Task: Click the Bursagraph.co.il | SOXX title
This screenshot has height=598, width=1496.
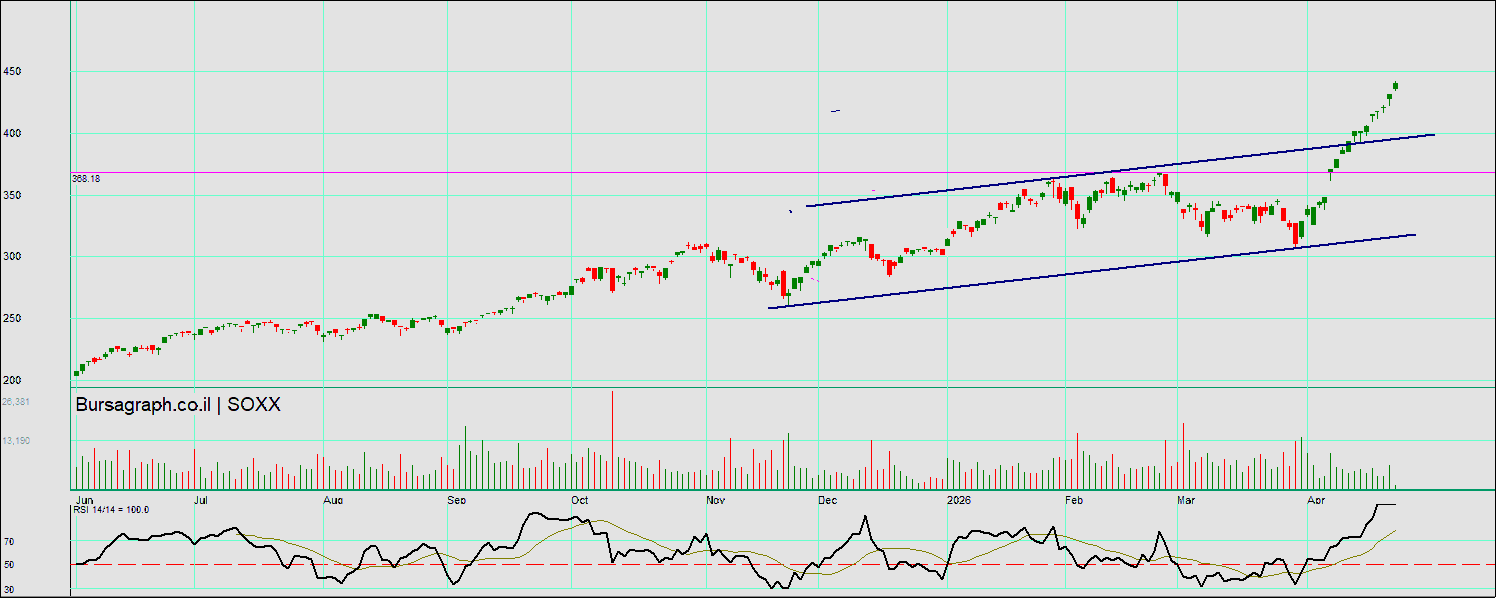Action: (x=178, y=405)
